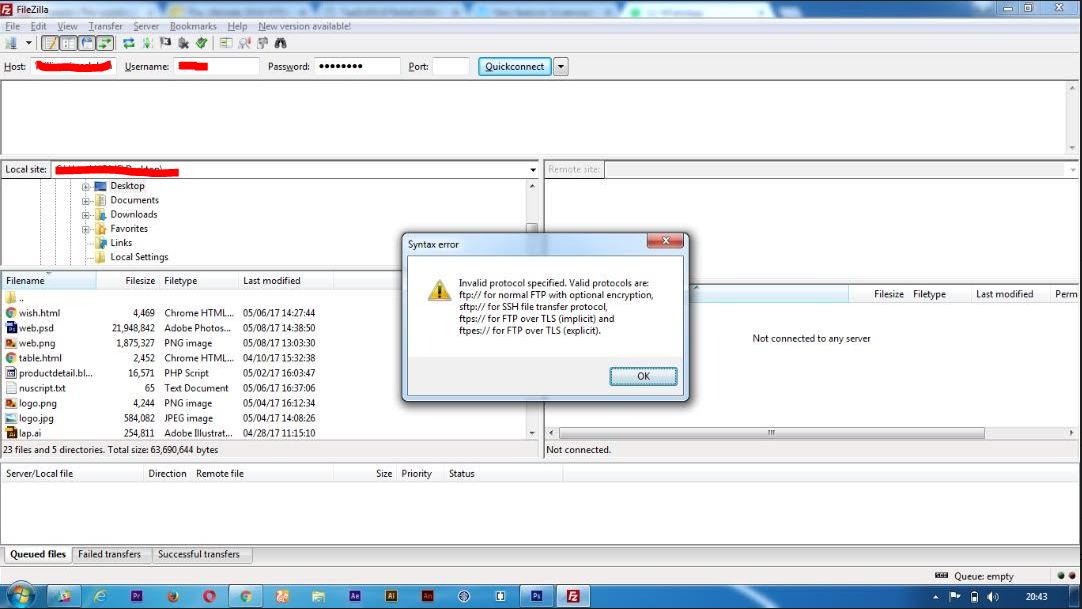Expand the Documents tree node
The width and height of the screenshot is (1082, 609).
tap(86, 201)
